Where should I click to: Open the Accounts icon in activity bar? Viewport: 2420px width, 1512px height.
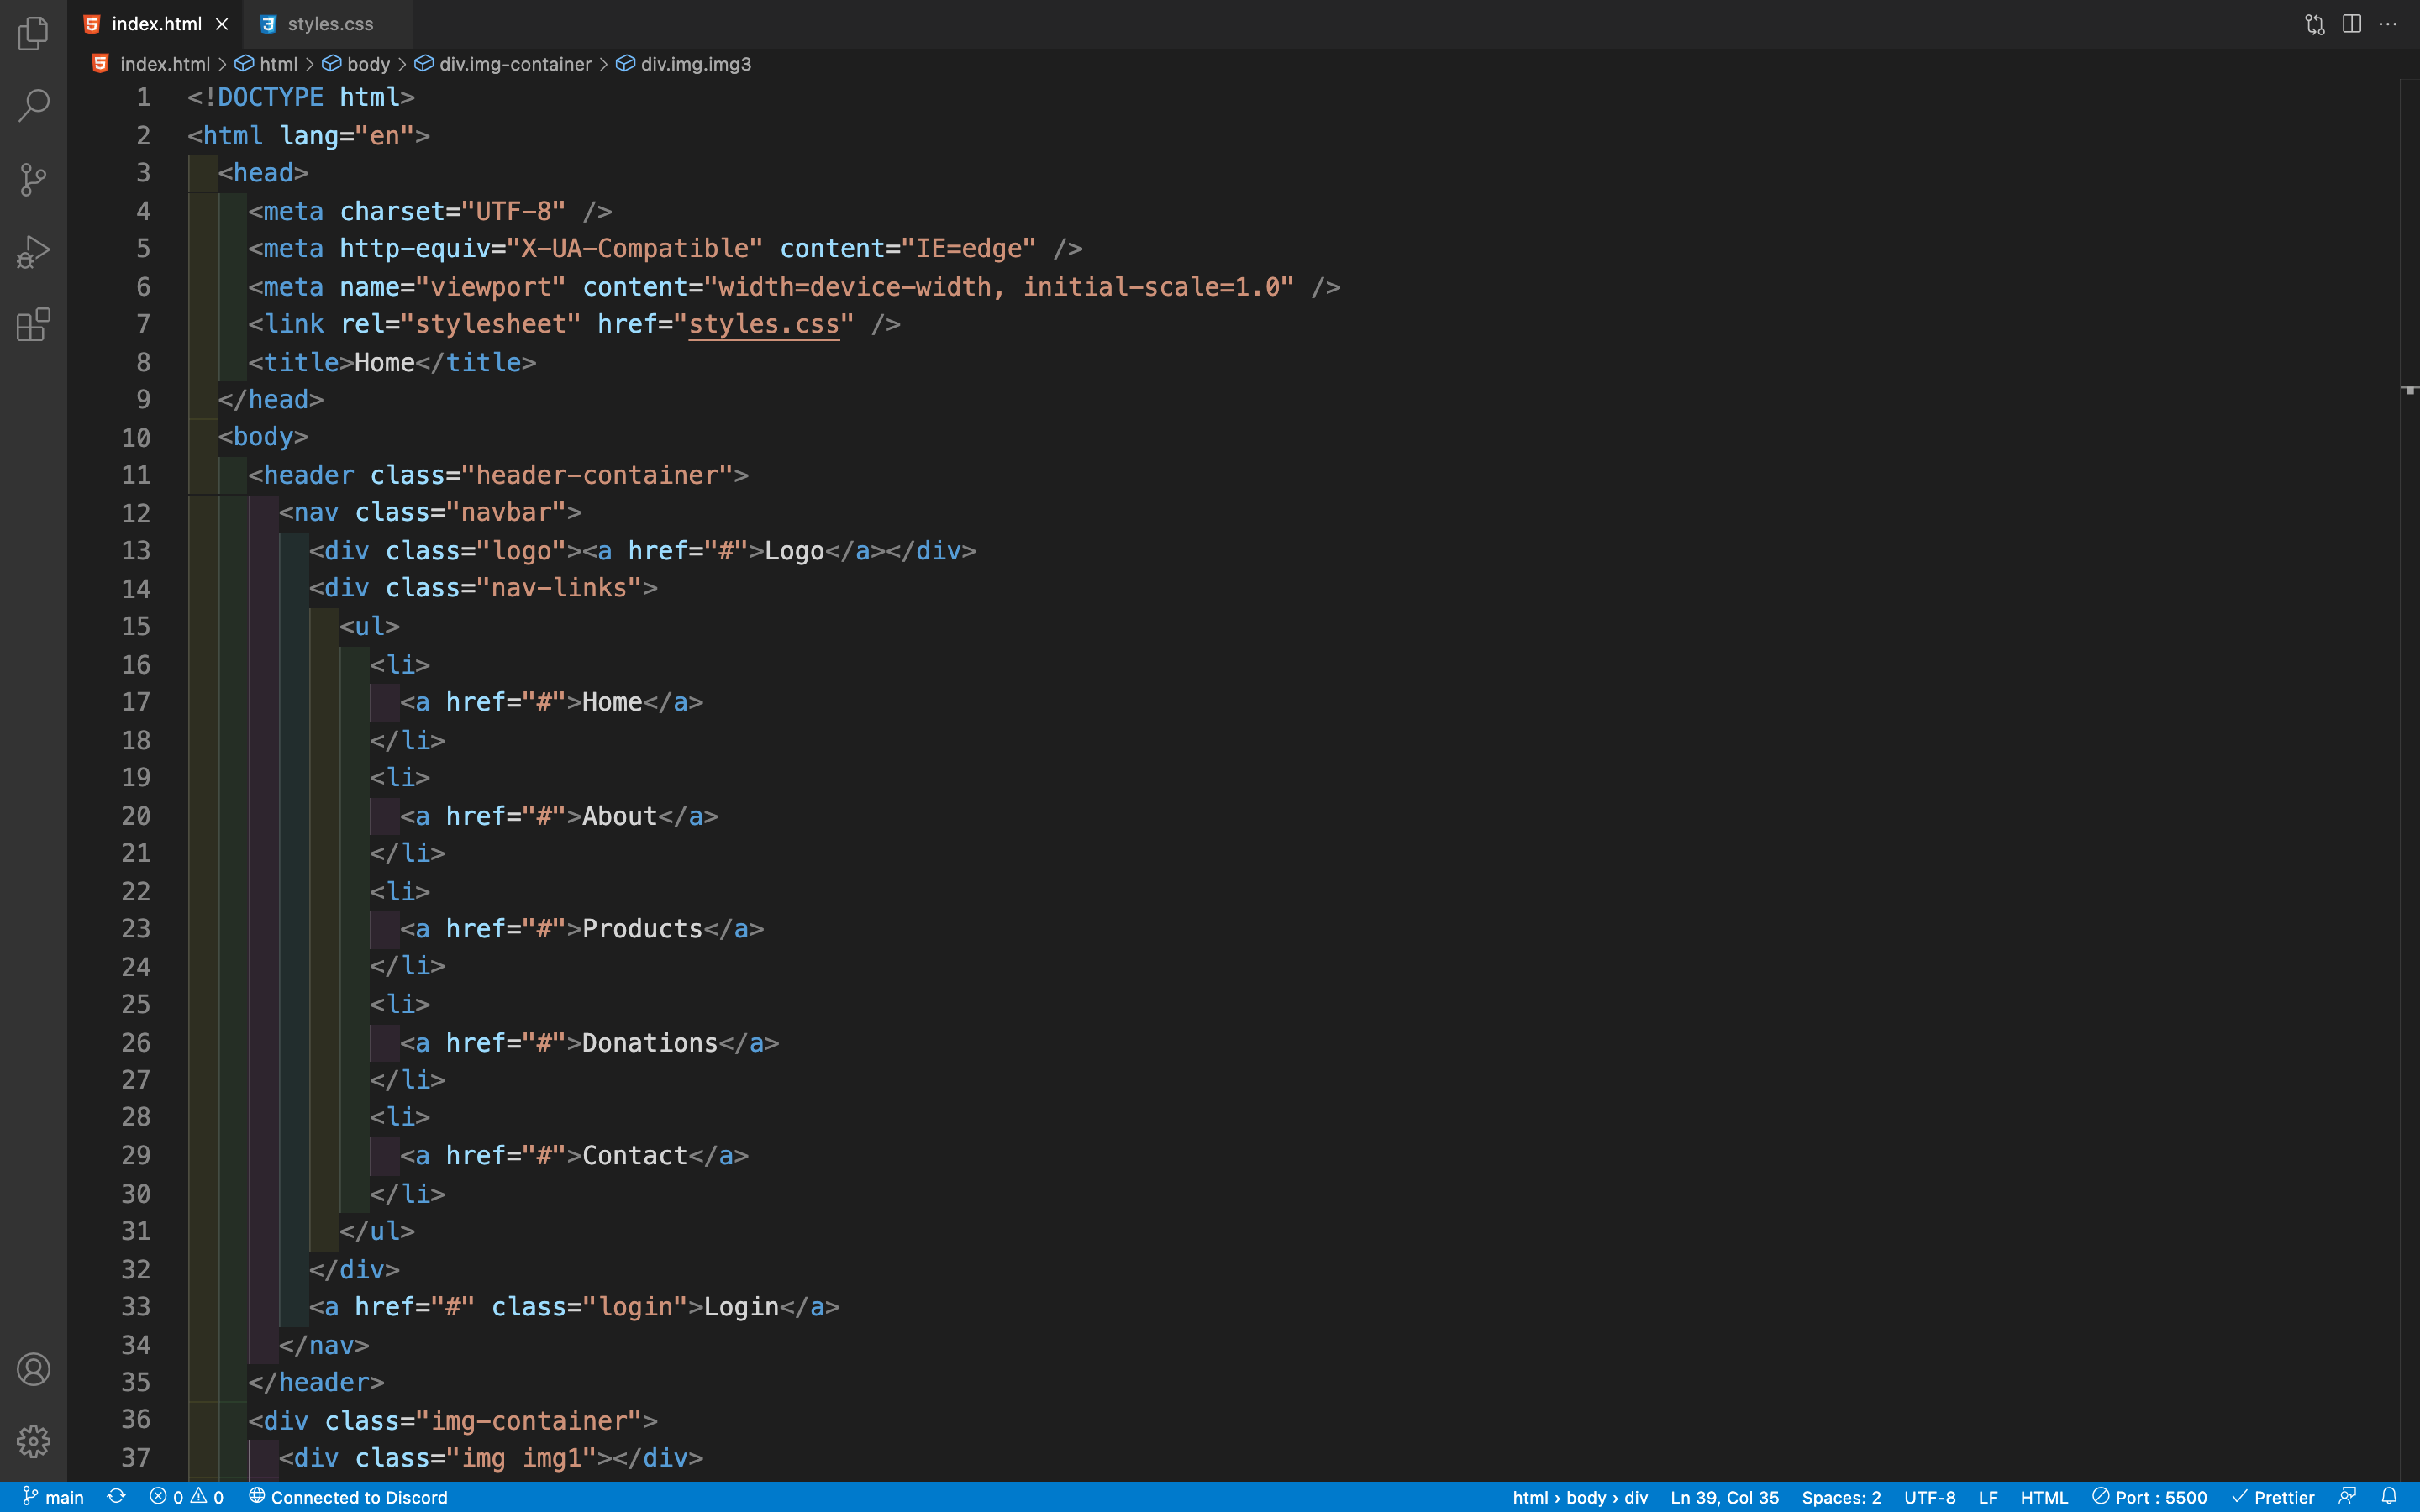pyautogui.click(x=33, y=1369)
